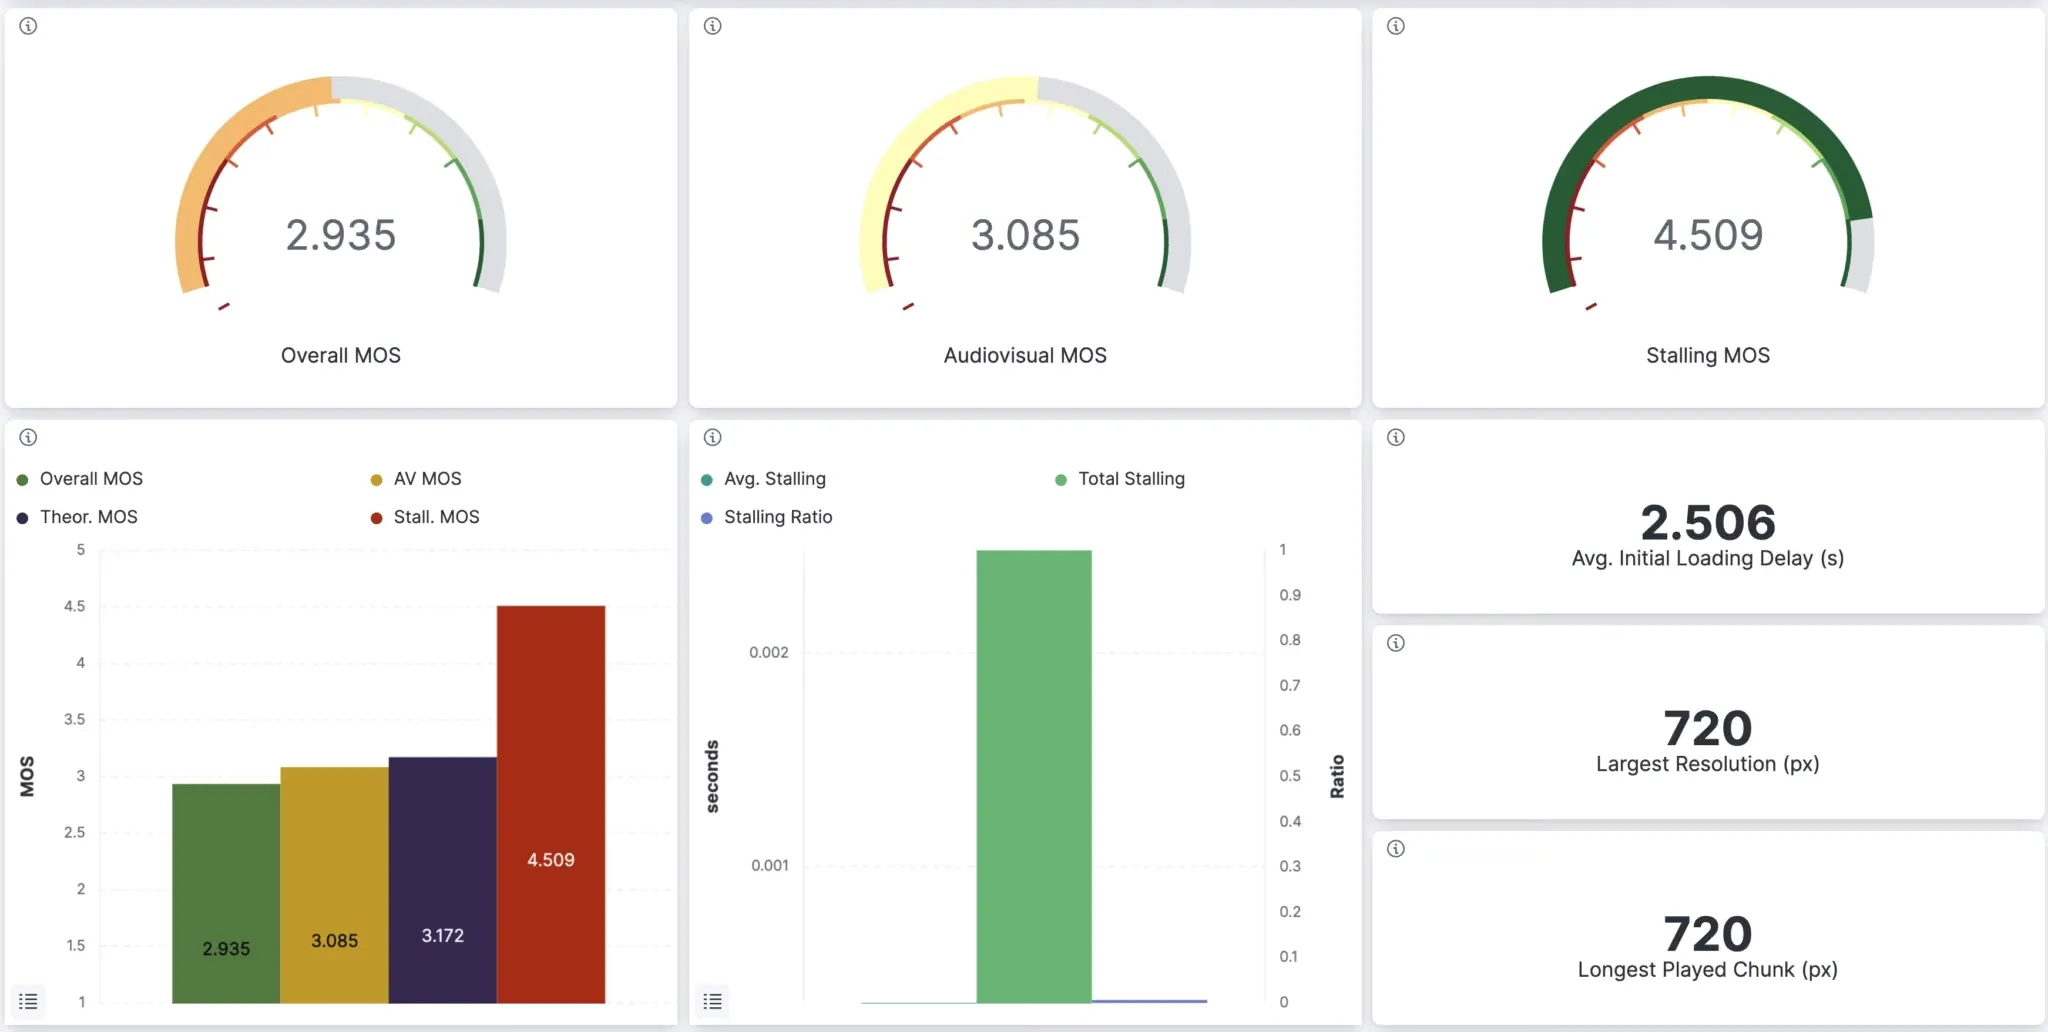Open info icon on Largest Resolution panel
Viewport: 2048px width, 1032px height.
[x=1396, y=642]
